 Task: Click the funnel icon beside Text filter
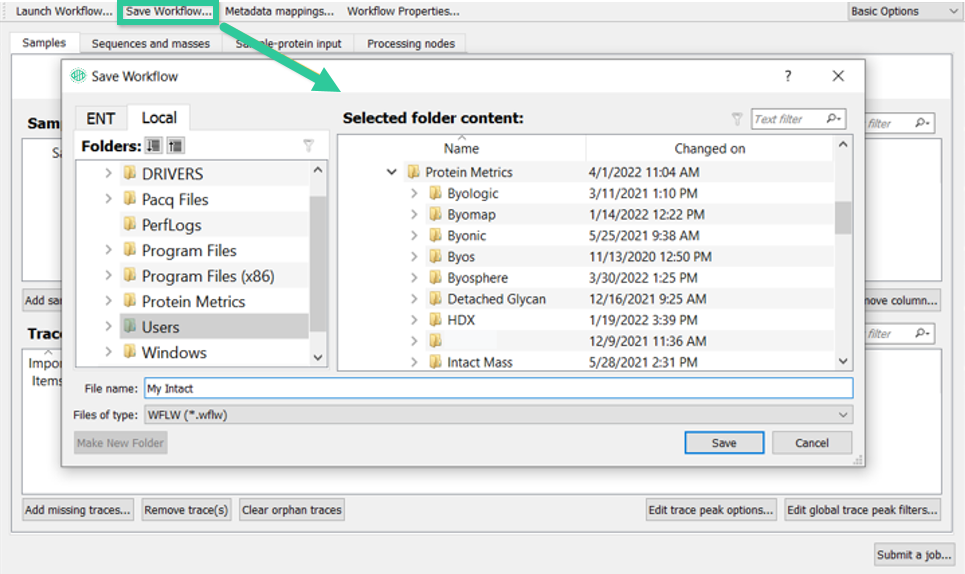737,119
